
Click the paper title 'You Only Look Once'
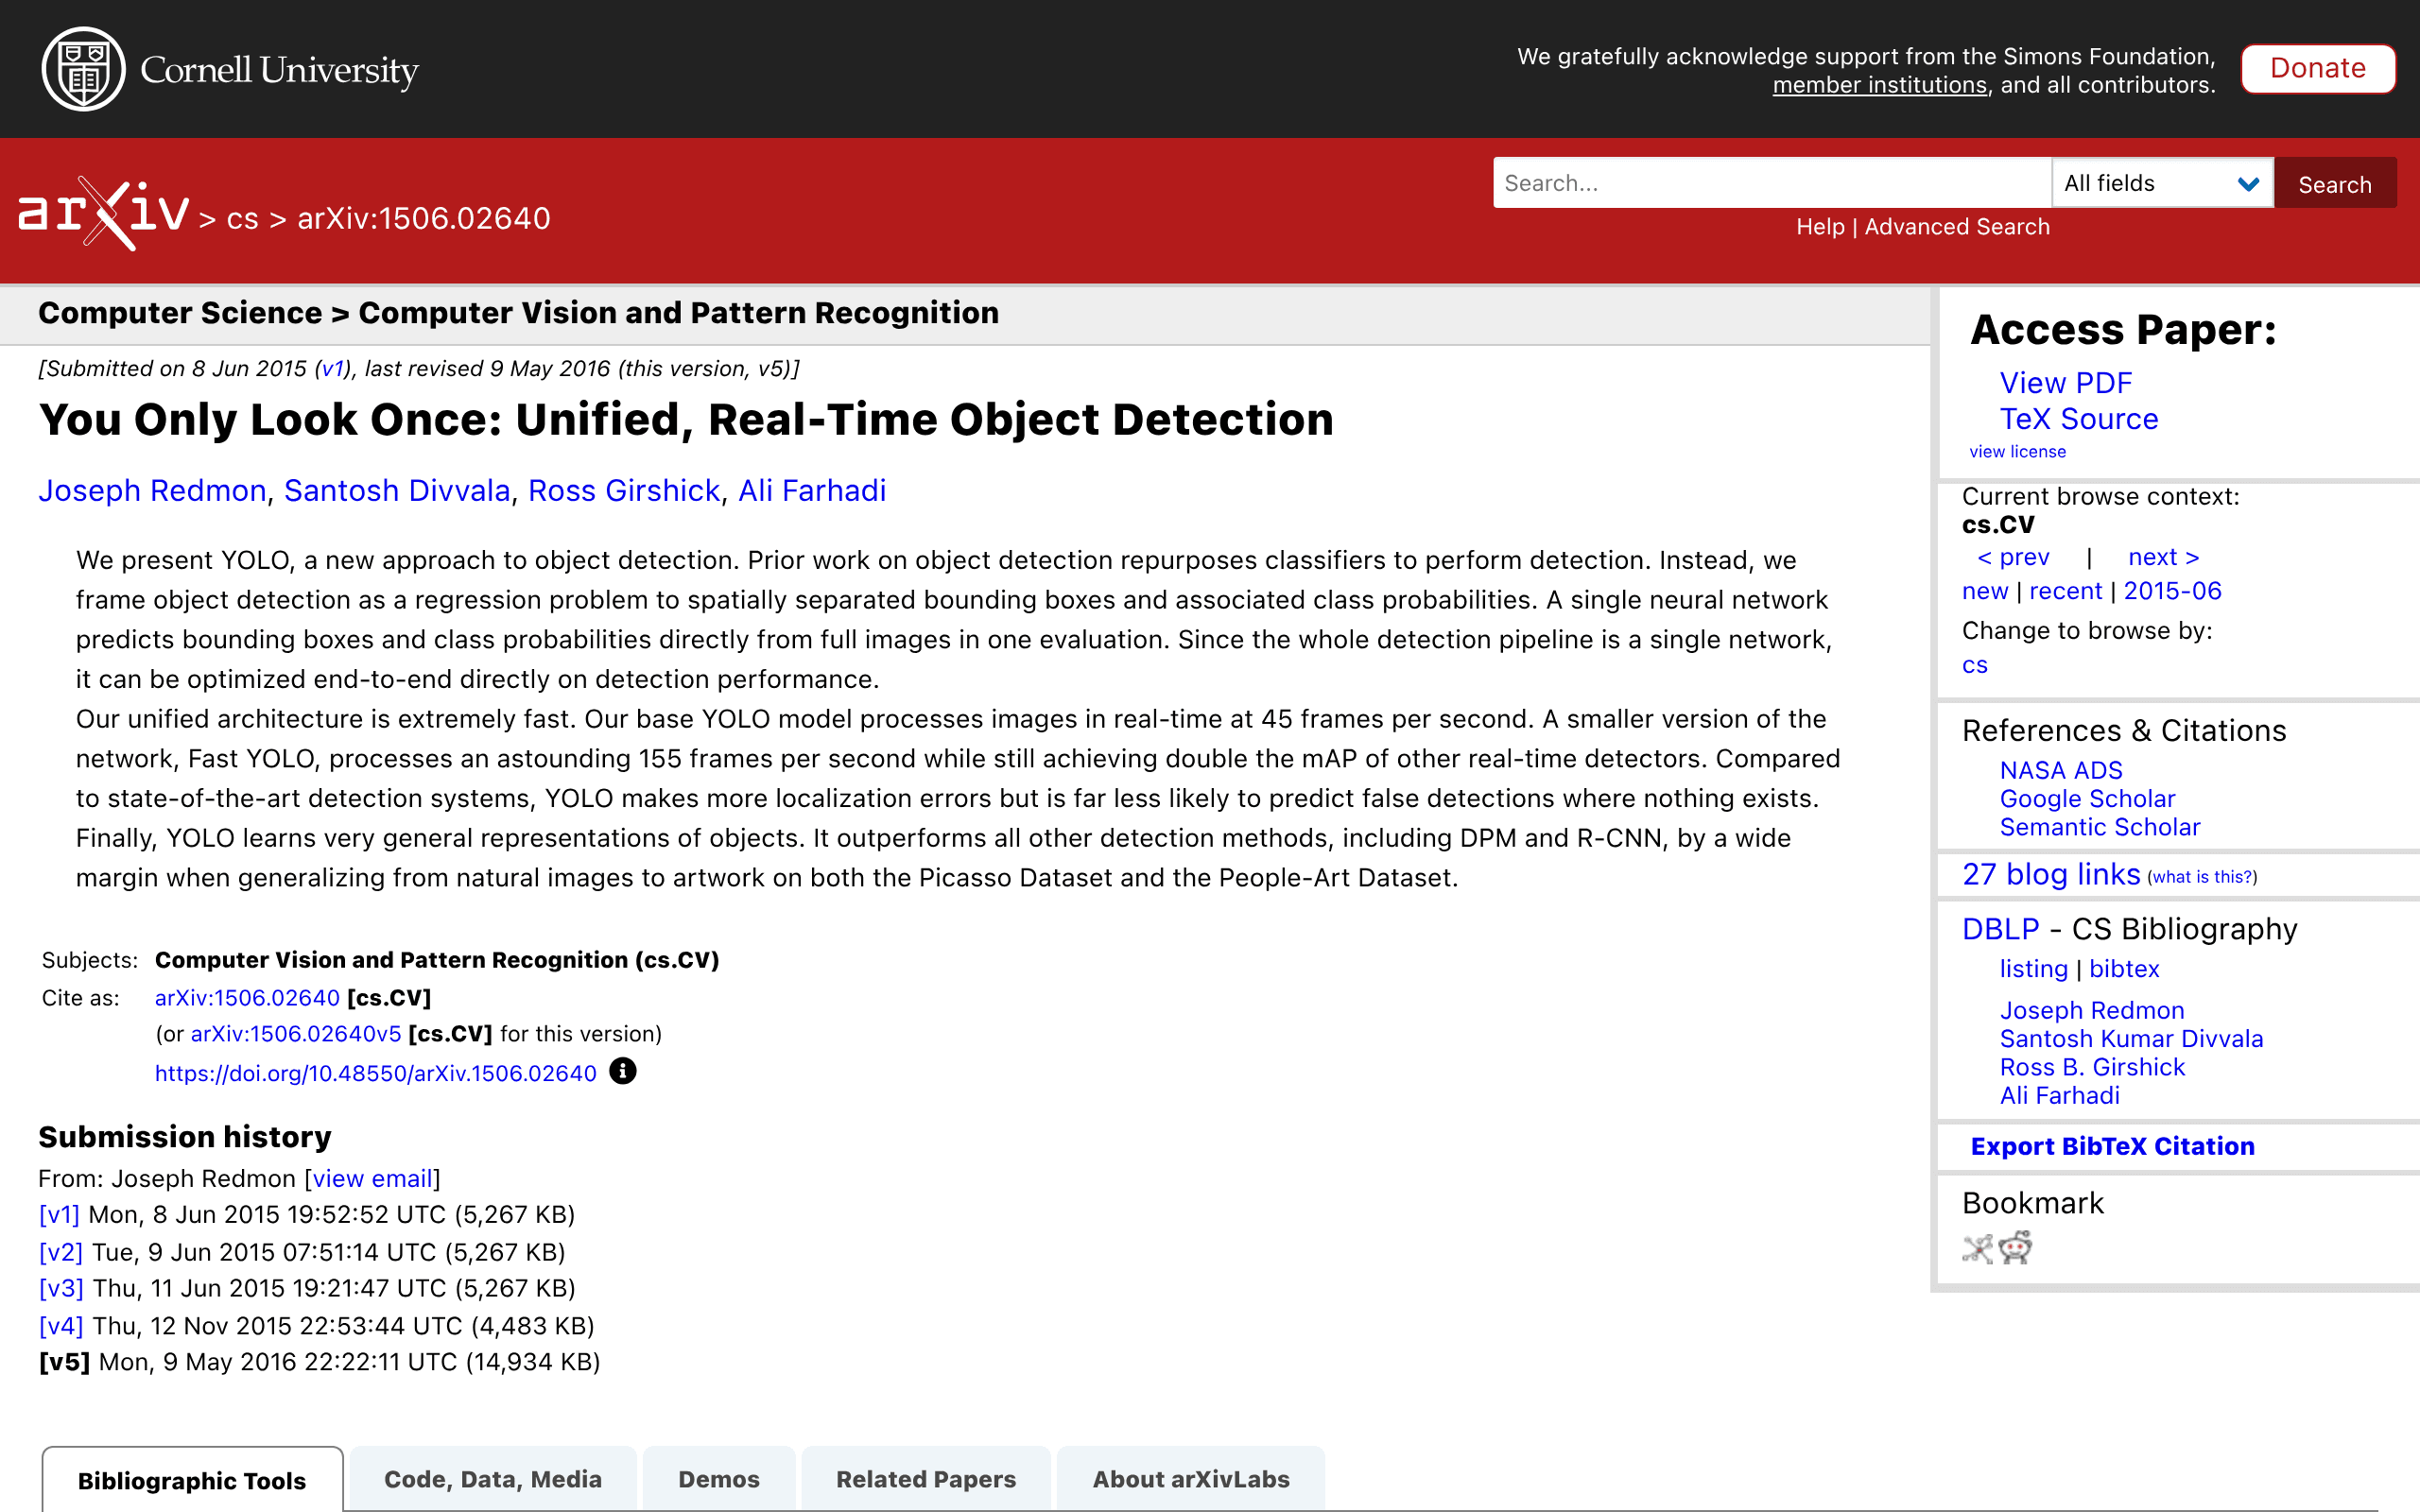(x=686, y=420)
